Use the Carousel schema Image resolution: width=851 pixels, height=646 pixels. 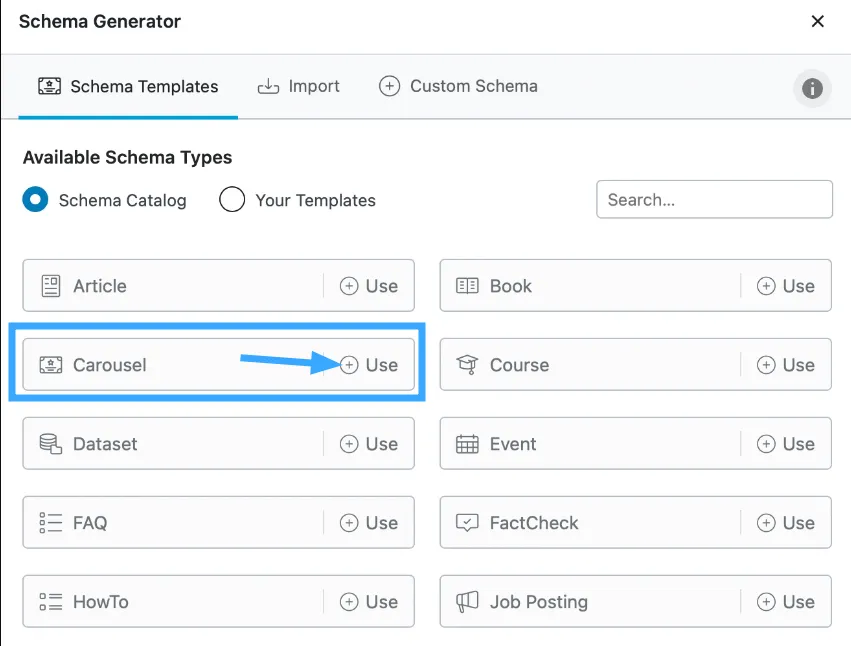pyautogui.click(x=369, y=365)
